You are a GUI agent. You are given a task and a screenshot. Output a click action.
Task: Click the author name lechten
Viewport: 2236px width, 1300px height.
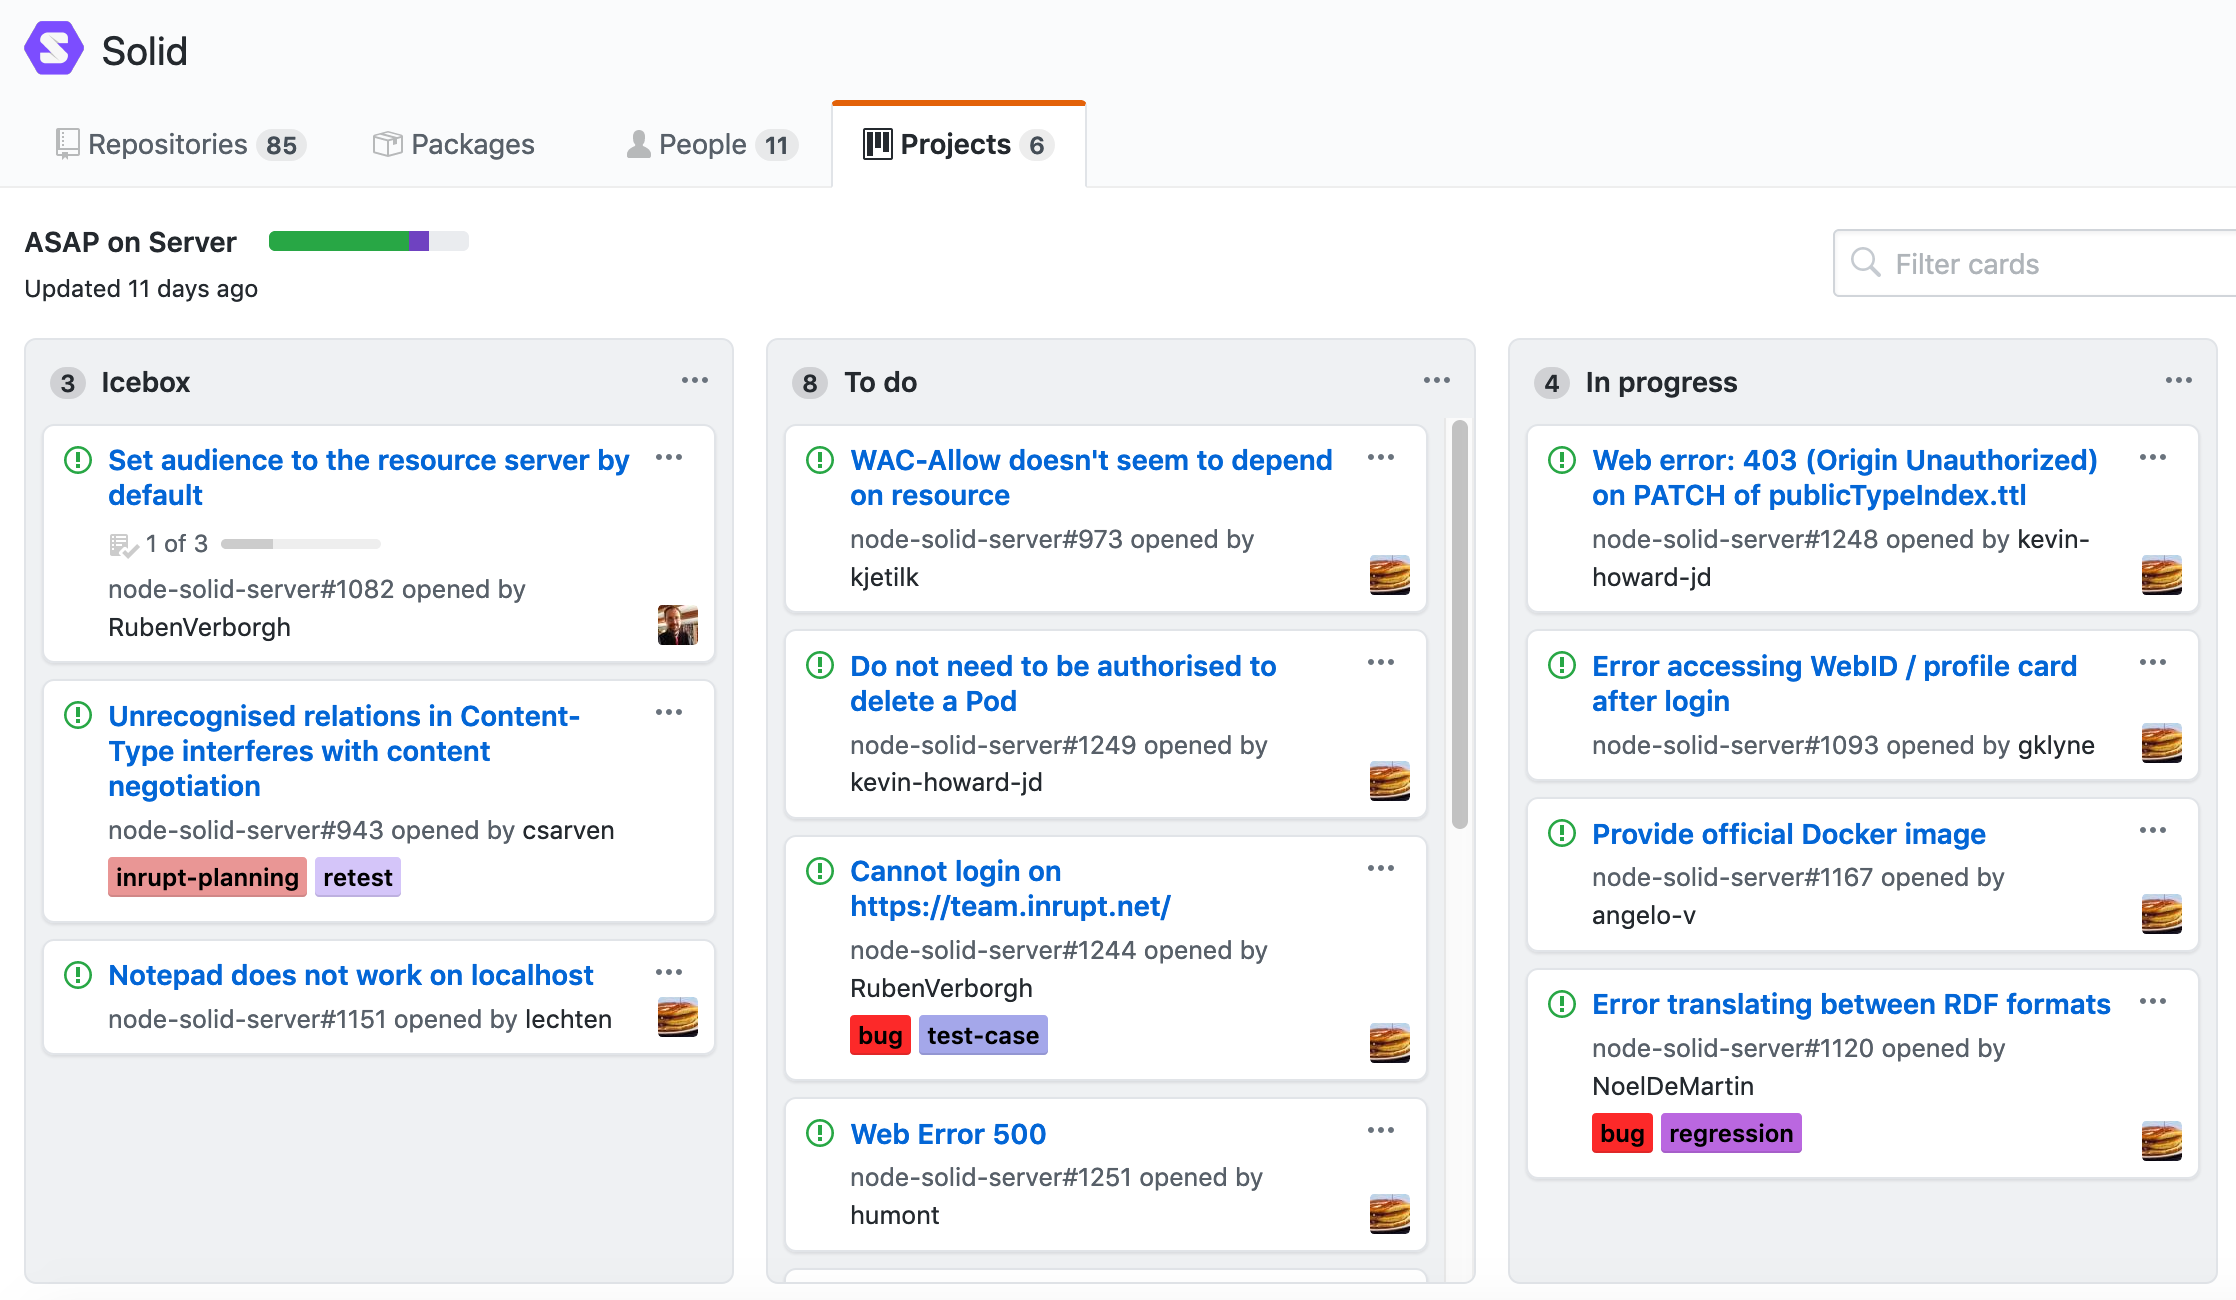569,1019
